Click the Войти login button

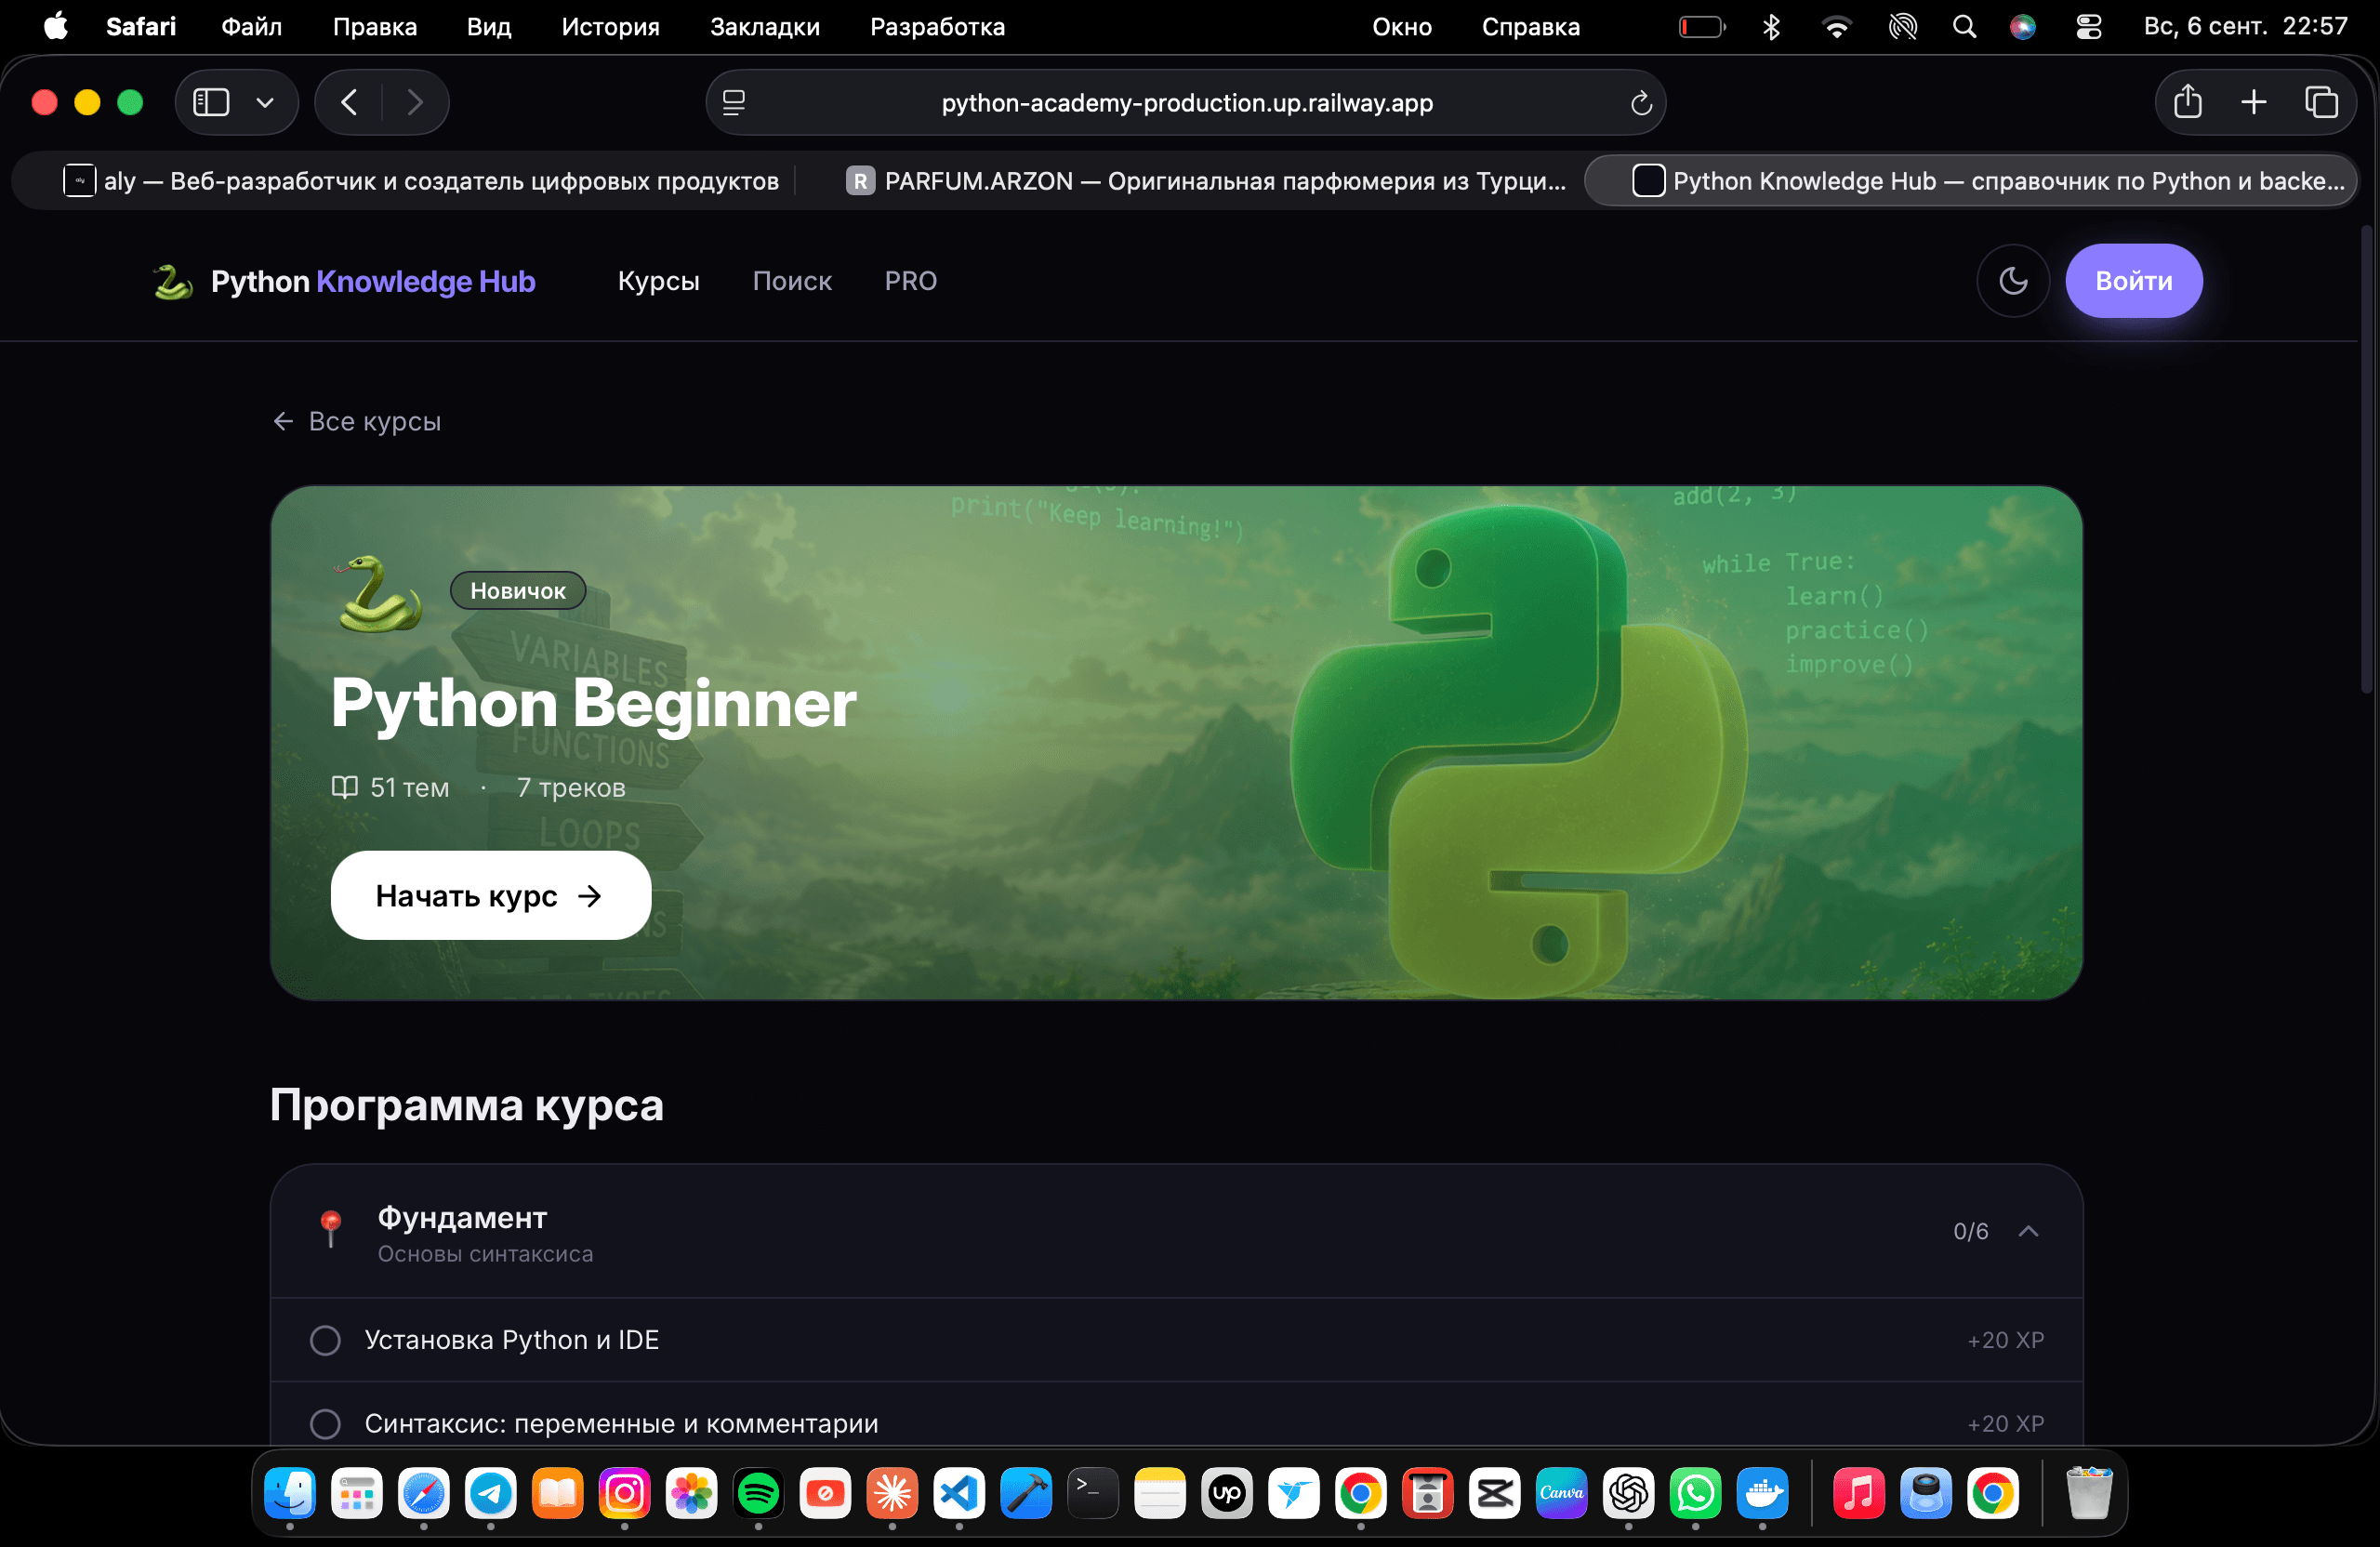[2133, 281]
